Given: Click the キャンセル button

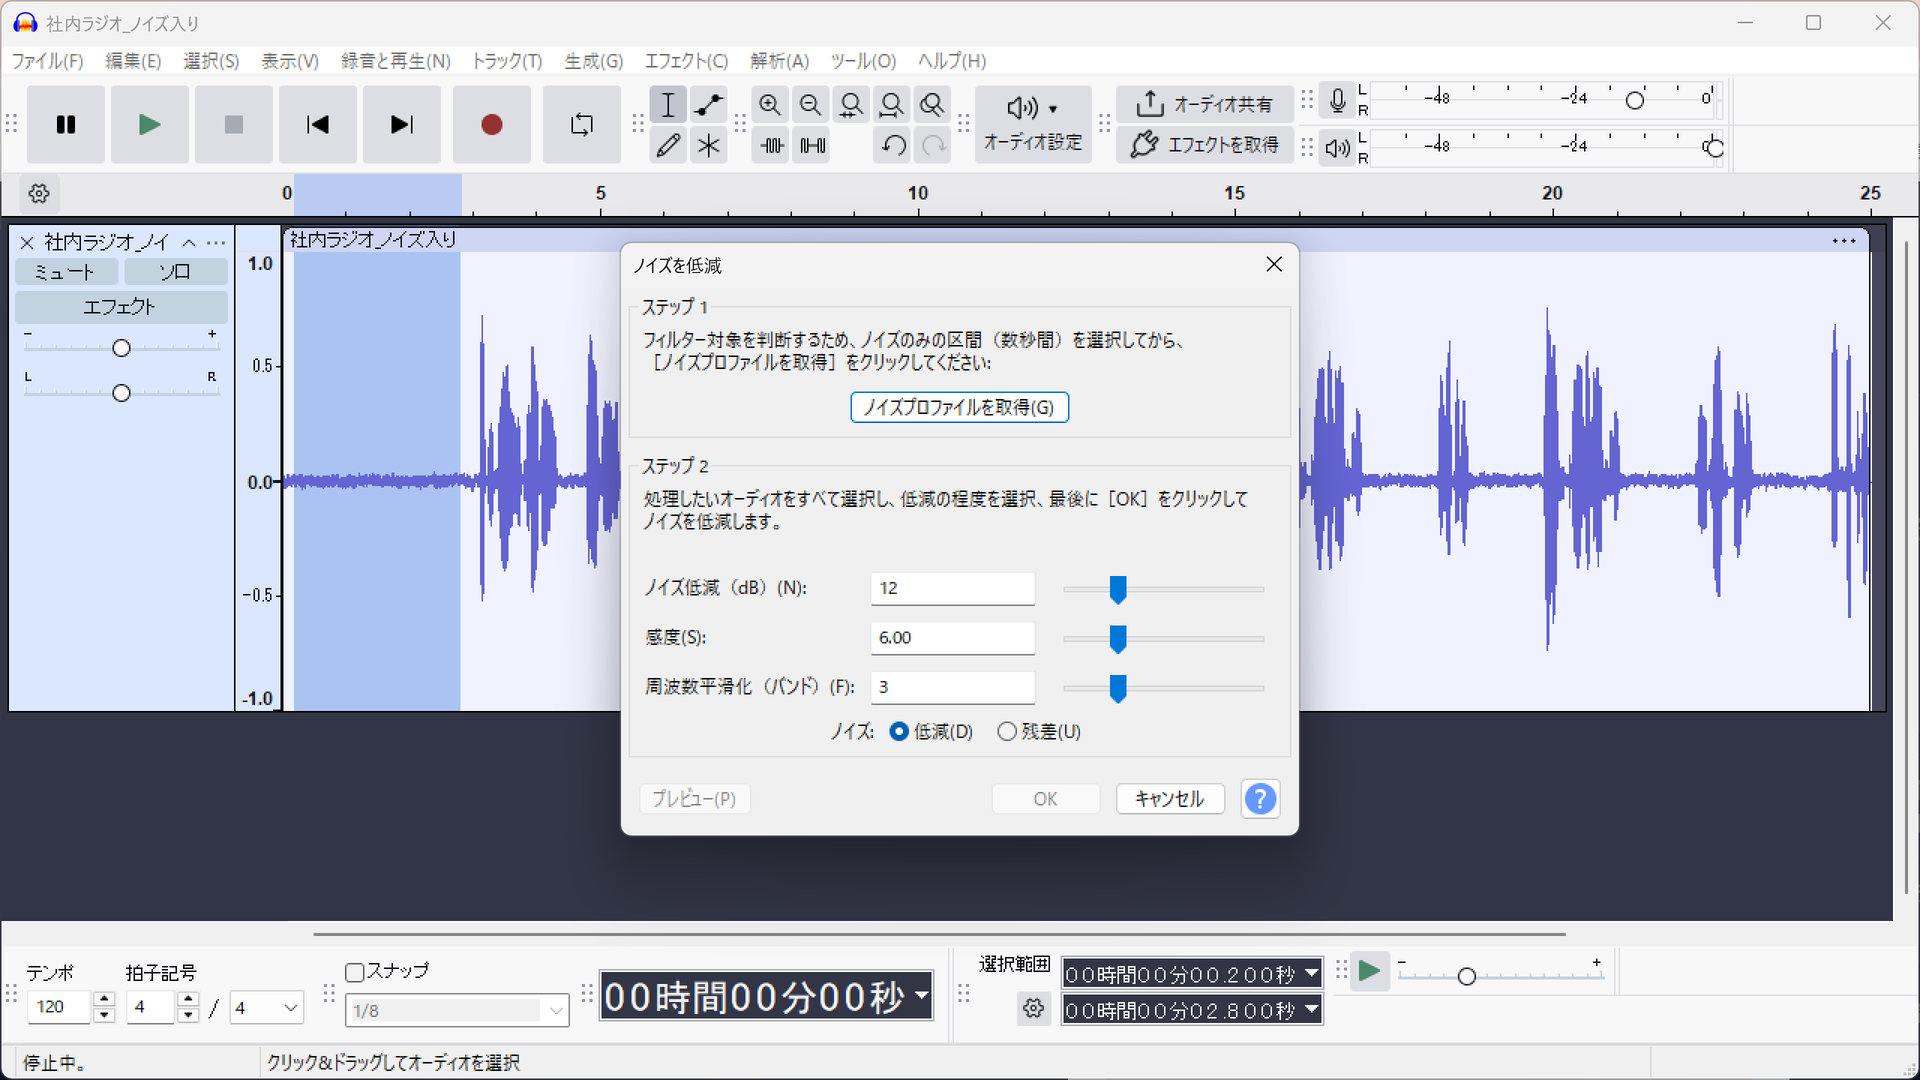Looking at the screenshot, I should pyautogui.click(x=1170, y=799).
